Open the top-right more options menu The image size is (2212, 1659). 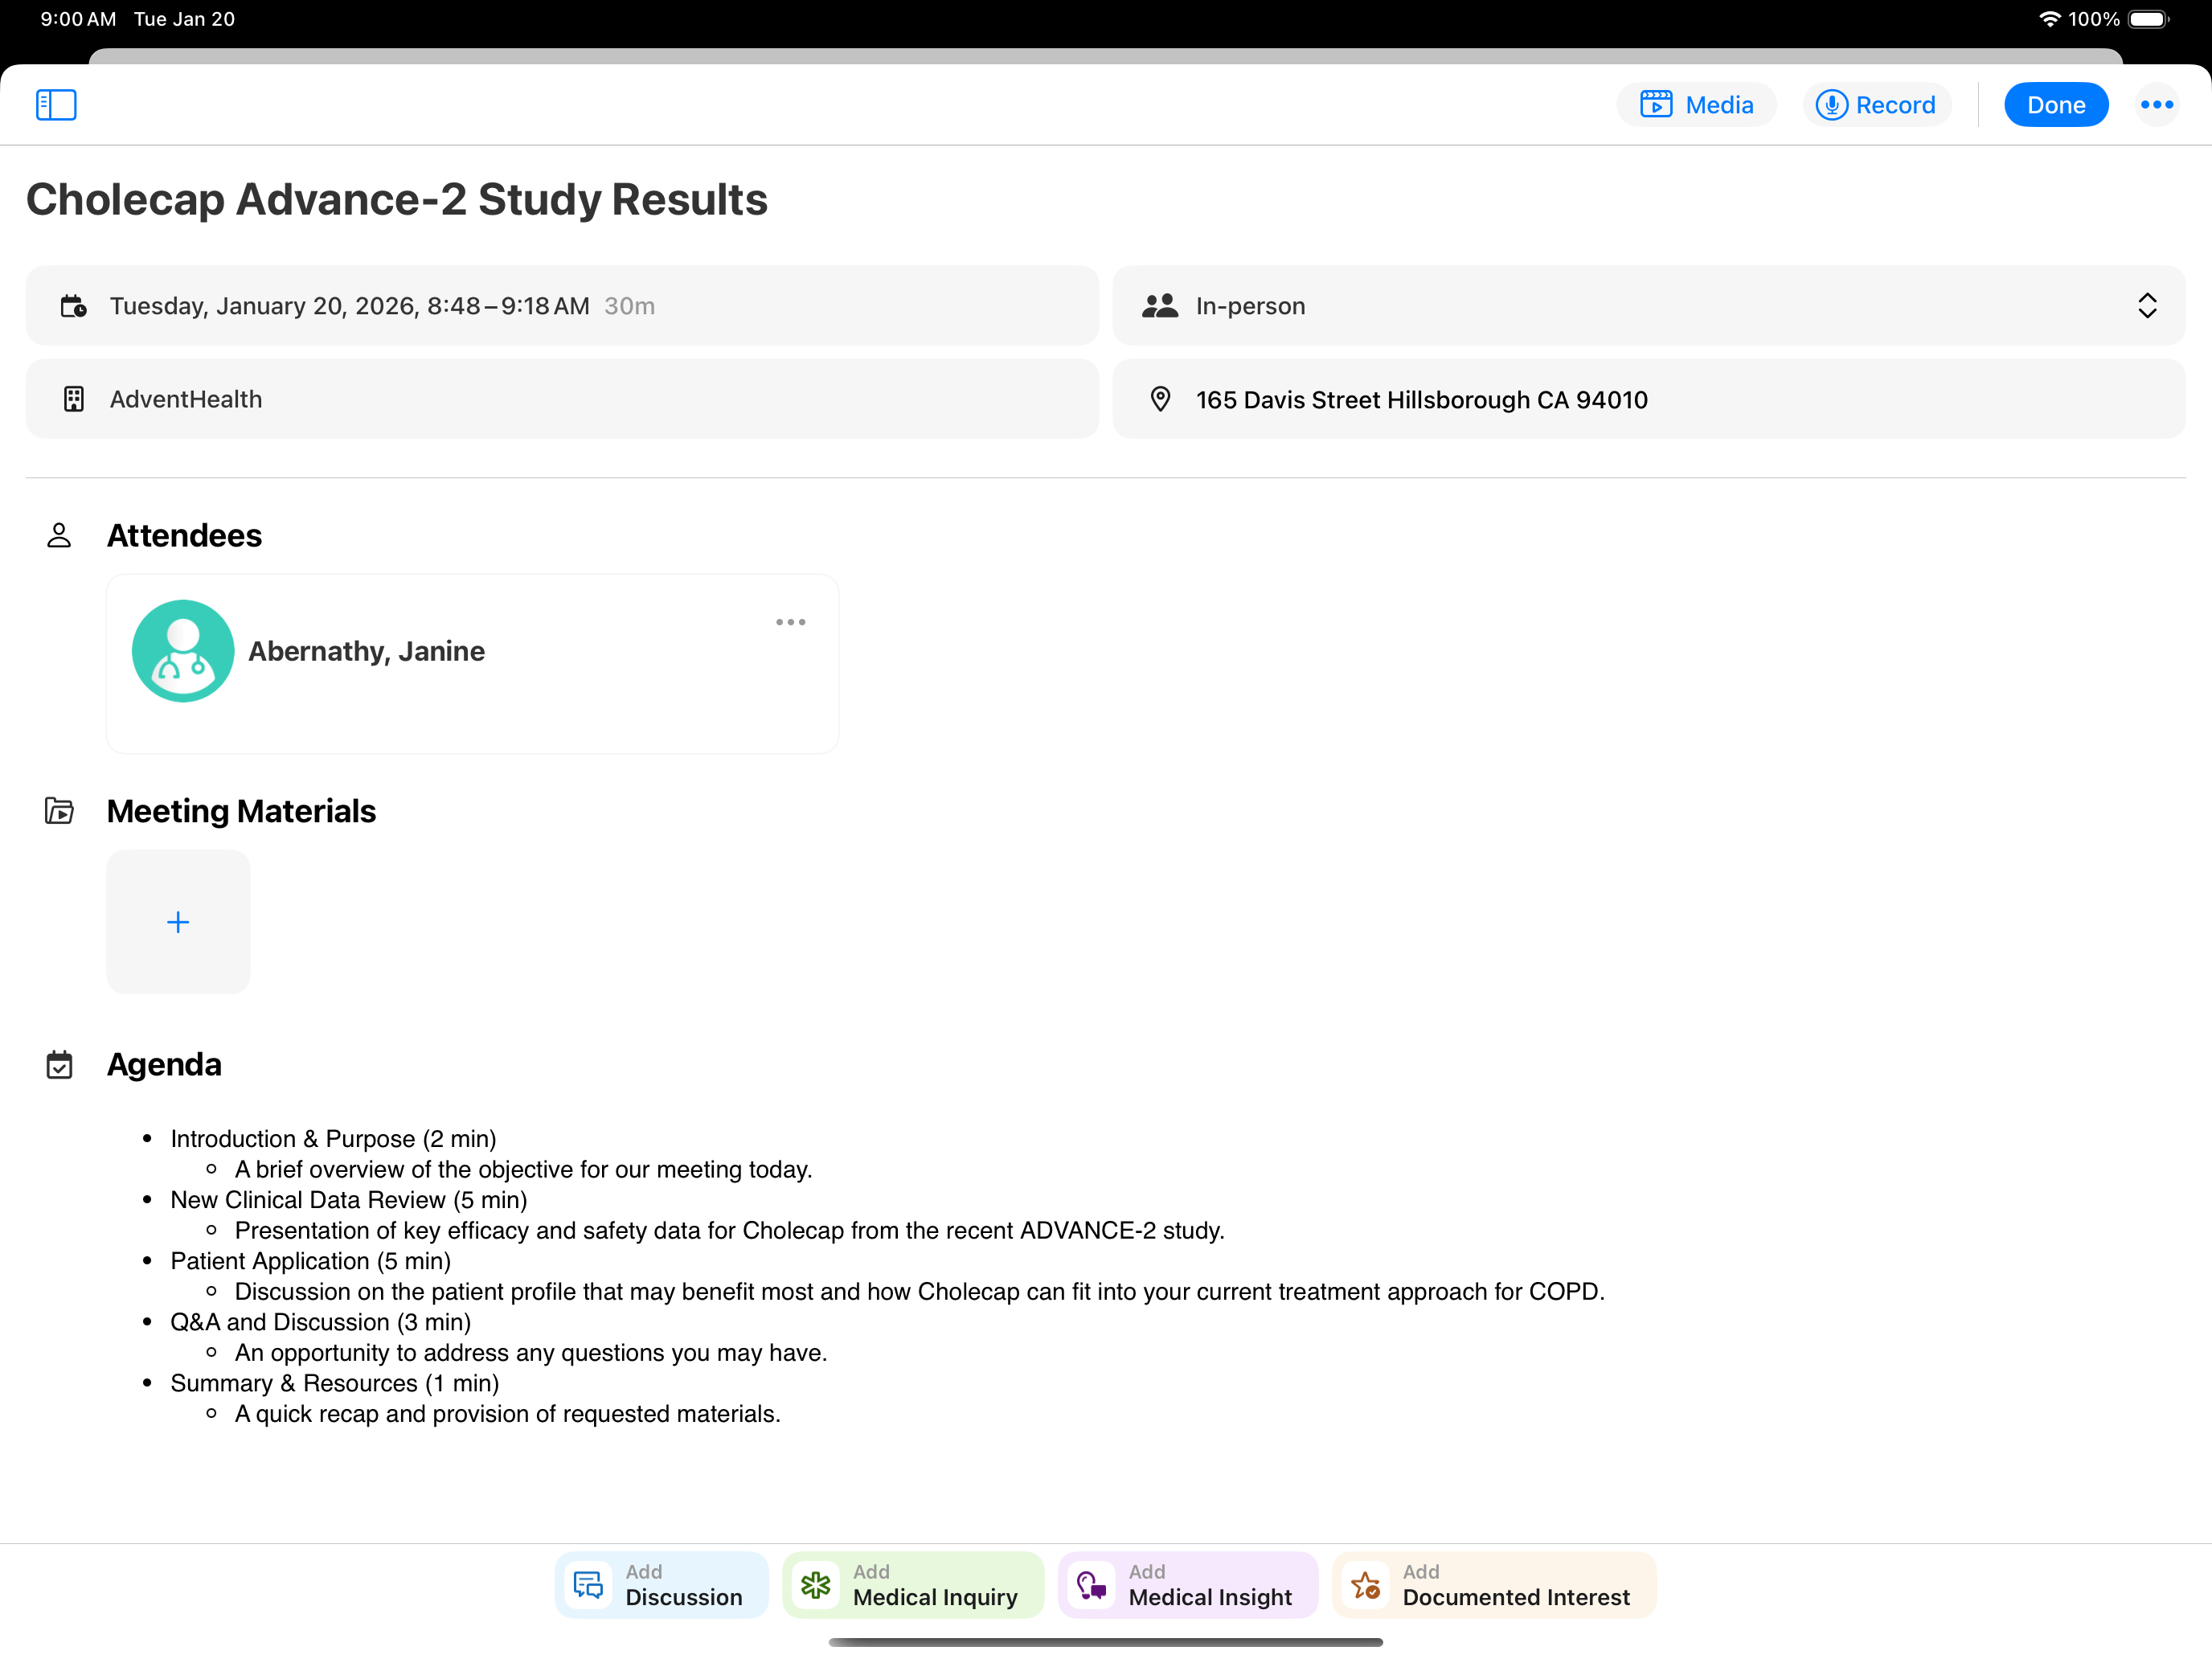coord(2156,105)
